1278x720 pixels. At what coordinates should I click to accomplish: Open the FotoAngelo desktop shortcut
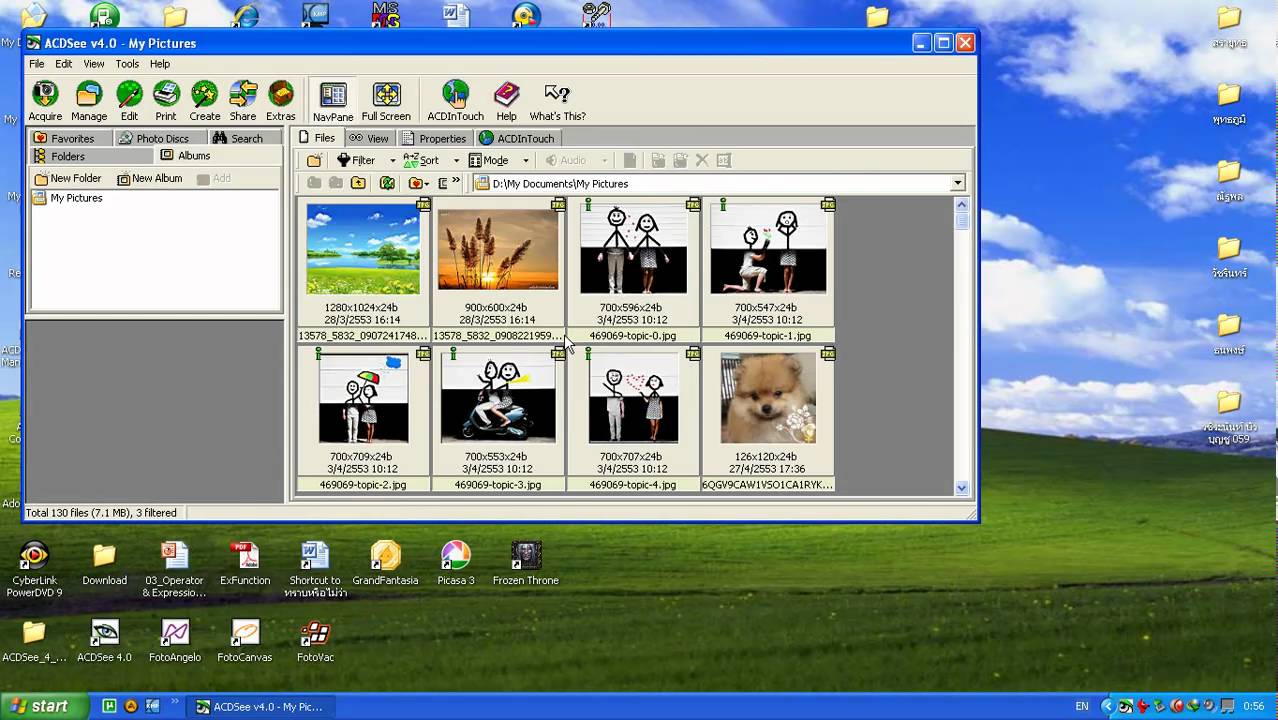[175, 641]
